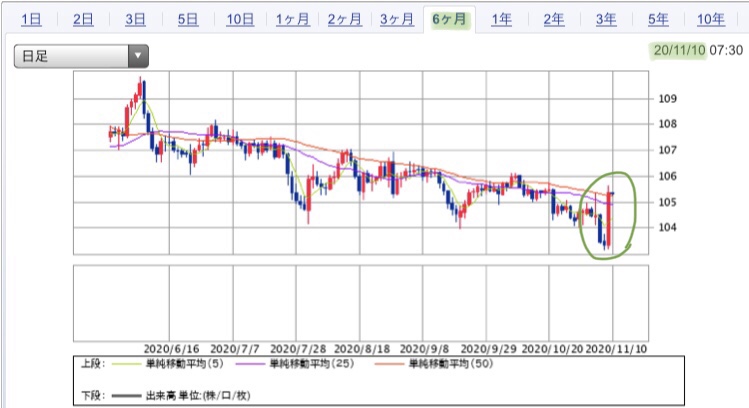
Task: Click the circled latest red candlestick
Action: [x=609, y=218]
